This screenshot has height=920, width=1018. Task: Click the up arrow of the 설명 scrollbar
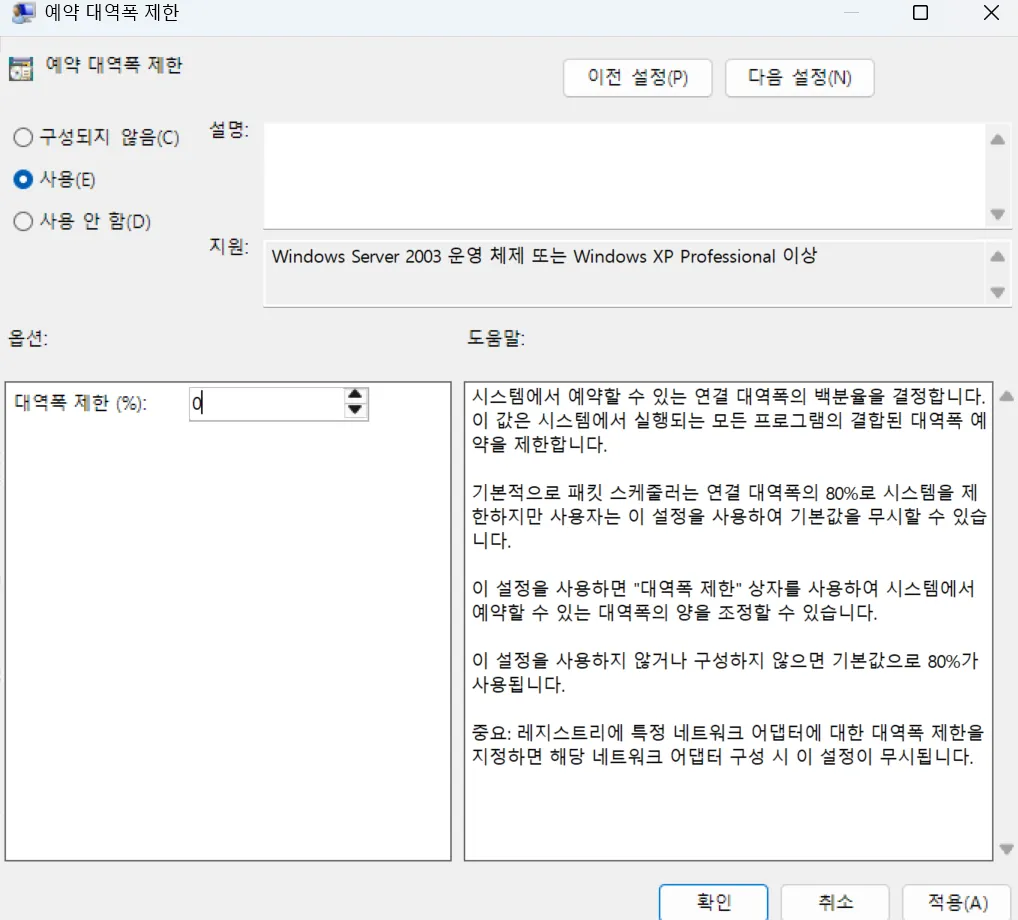[x=997, y=140]
